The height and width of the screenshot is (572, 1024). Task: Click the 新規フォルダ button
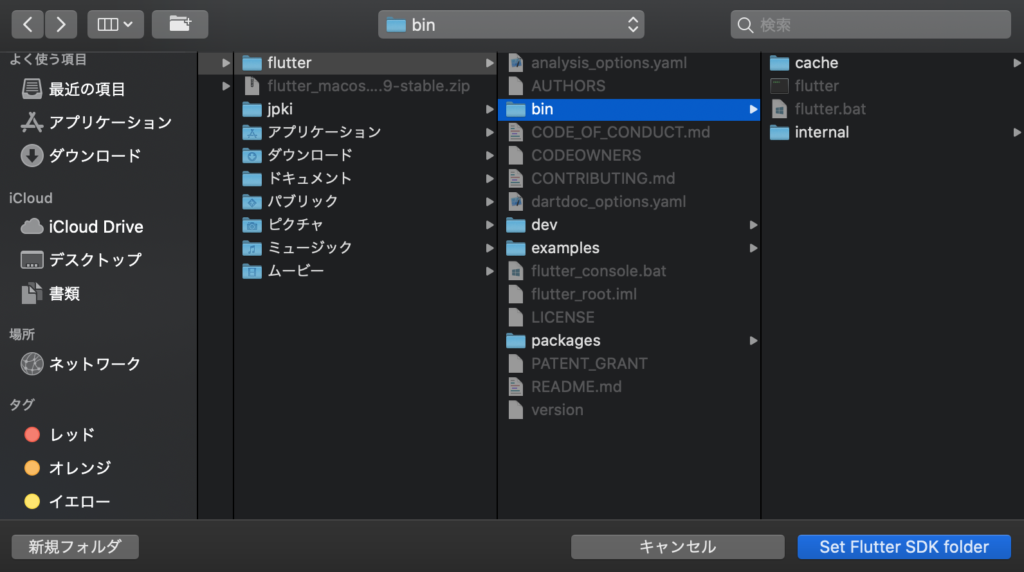tap(75, 547)
